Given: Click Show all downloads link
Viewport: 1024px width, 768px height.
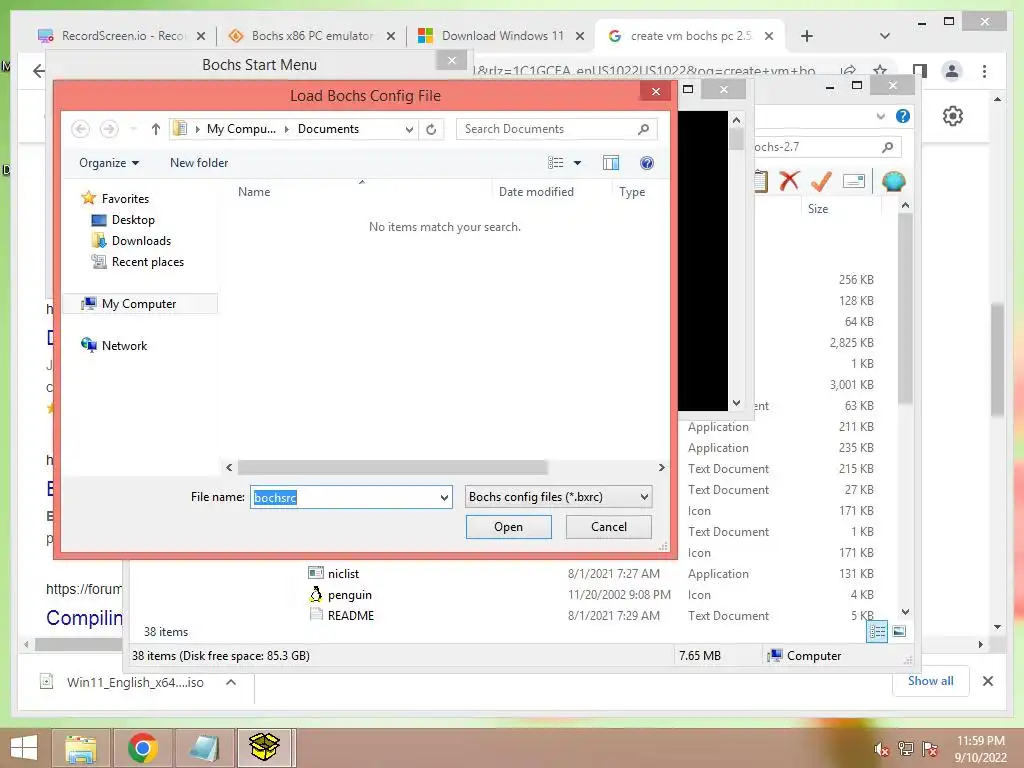Looking at the screenshot, I should [930, 680].
